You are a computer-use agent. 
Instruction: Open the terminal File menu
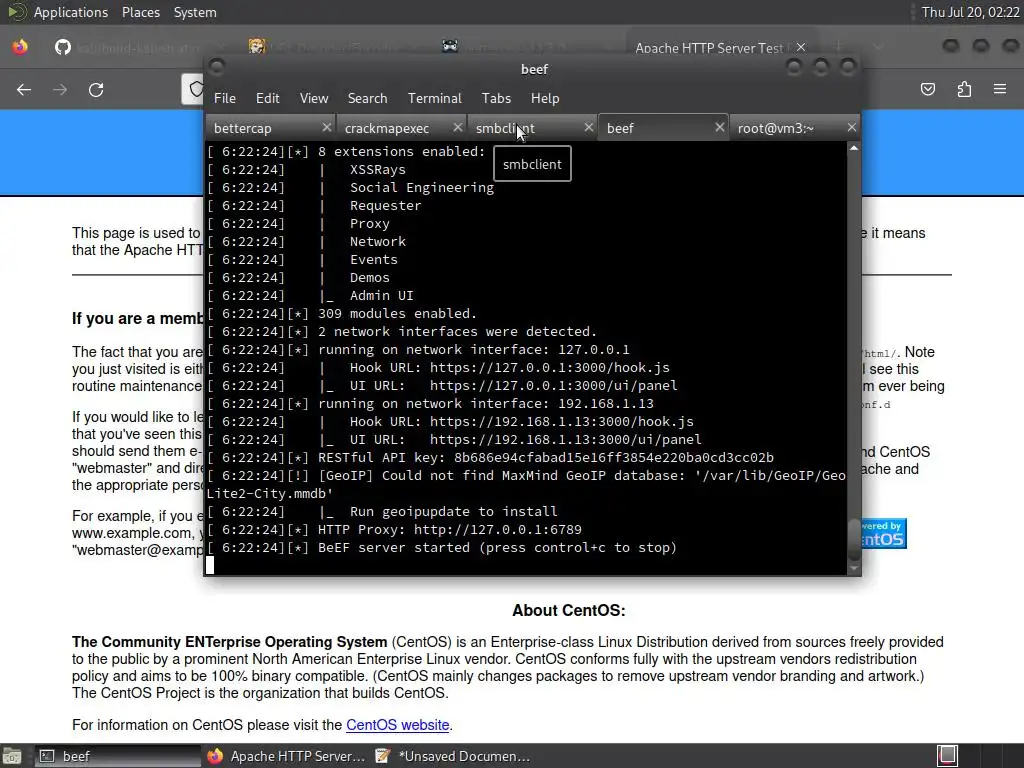(225, 98)
